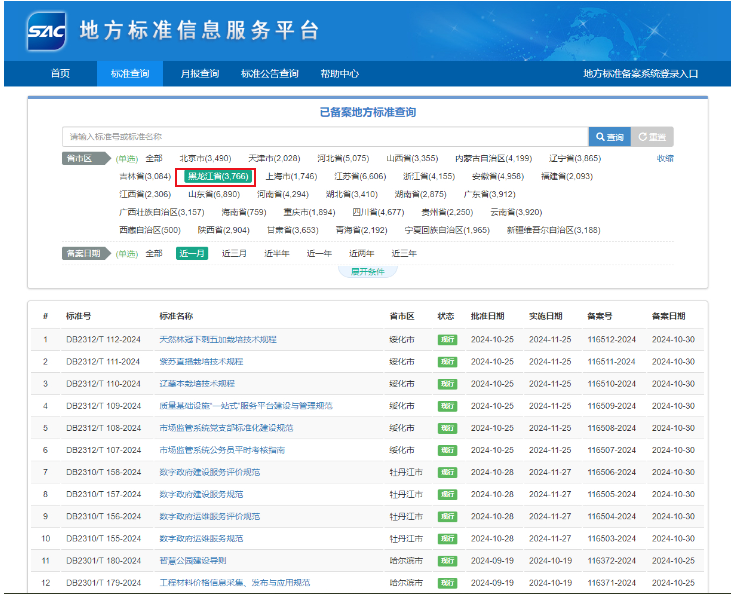Select cell DB2312/T 111-2024
The width and height of the screenshot is (731, 594).
[103, 362]
